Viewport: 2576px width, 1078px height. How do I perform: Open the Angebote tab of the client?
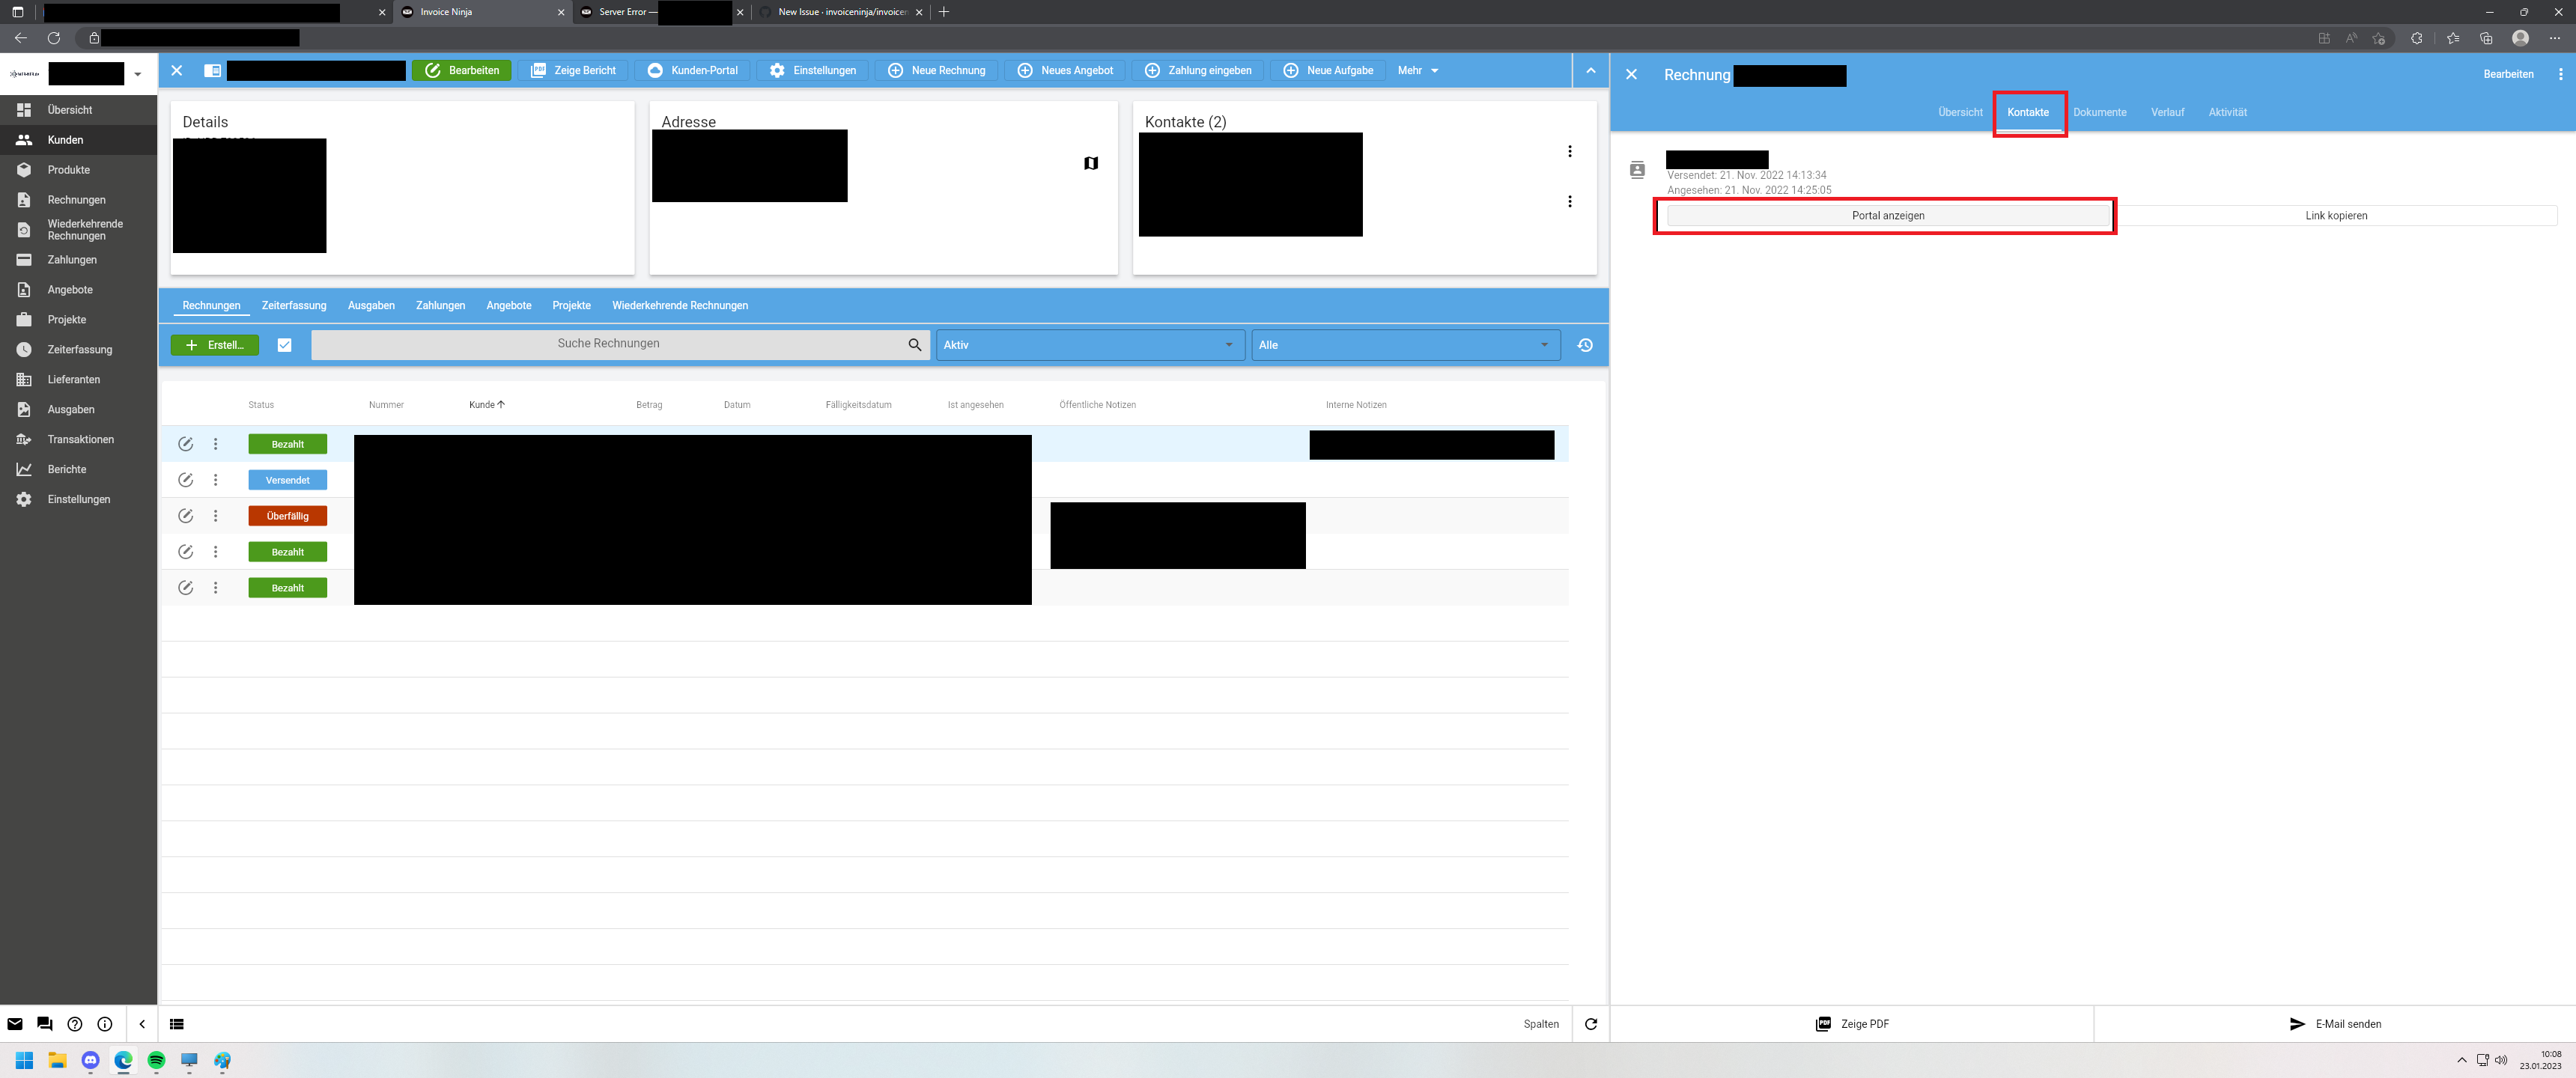pyautogui.click(x=509, y=305)
